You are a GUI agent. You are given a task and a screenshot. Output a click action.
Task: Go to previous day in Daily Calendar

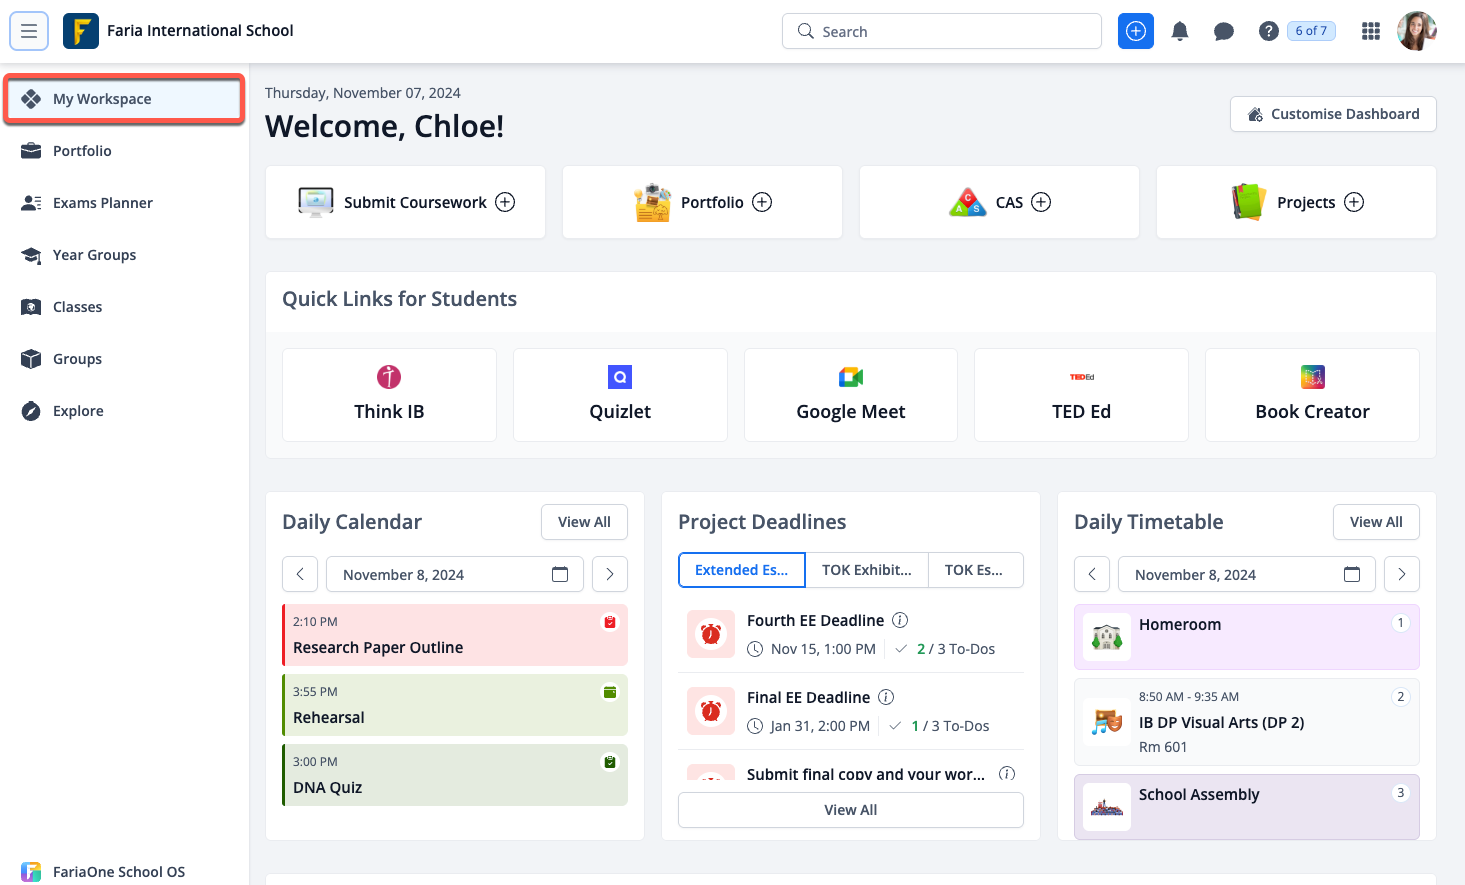point(300,574)
